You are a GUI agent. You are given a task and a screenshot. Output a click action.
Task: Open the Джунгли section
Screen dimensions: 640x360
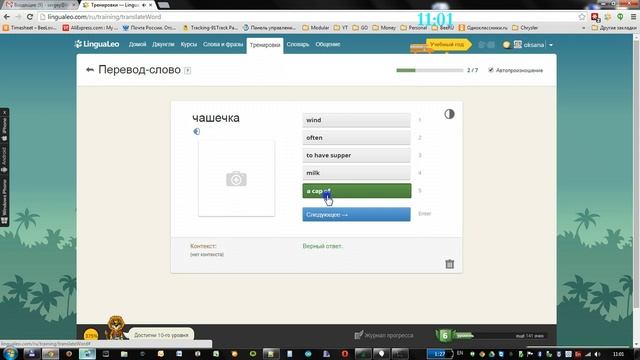(163, 44)
